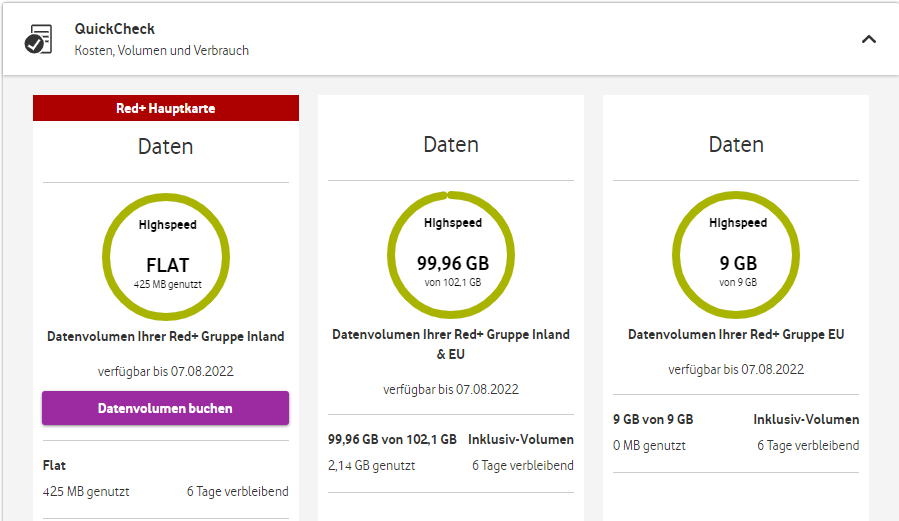This screenshot has height=521, width=899.
Task: Click the Flat label under the booking button
Action: (54, 466)
